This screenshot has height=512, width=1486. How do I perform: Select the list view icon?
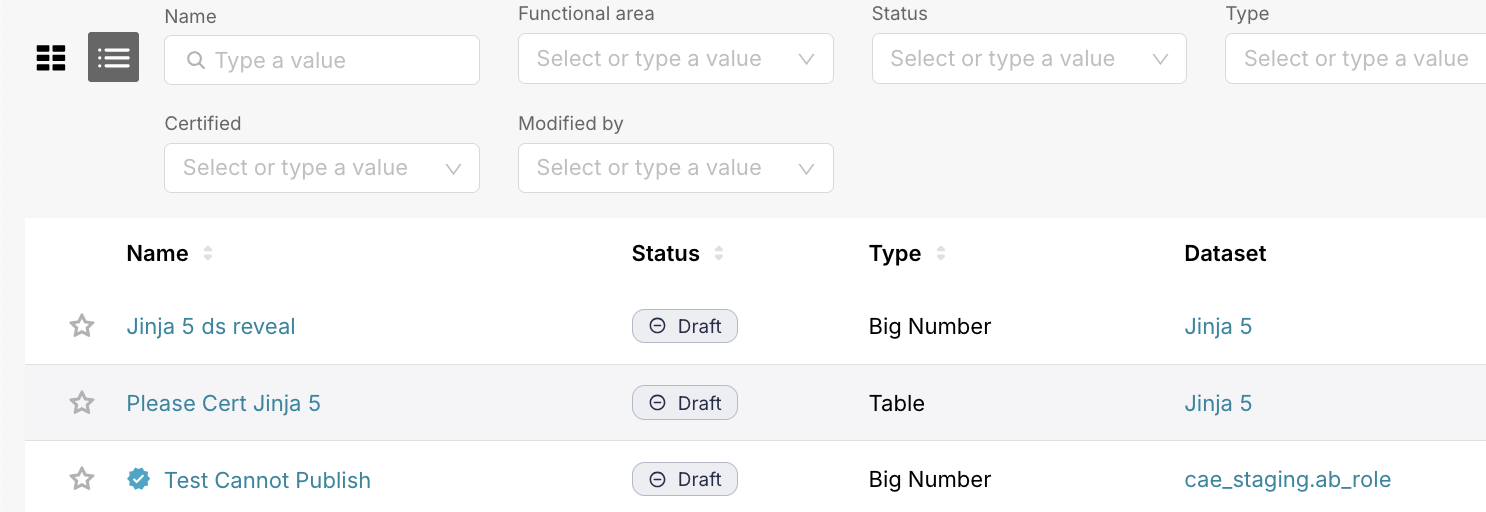coord(113,57)
